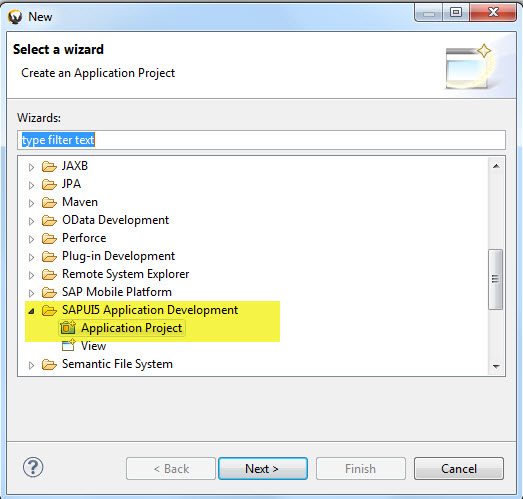The height and width of the screenshot is (499, 523).
Task: Expand the Maven tree node
Action: click(31, 203)
